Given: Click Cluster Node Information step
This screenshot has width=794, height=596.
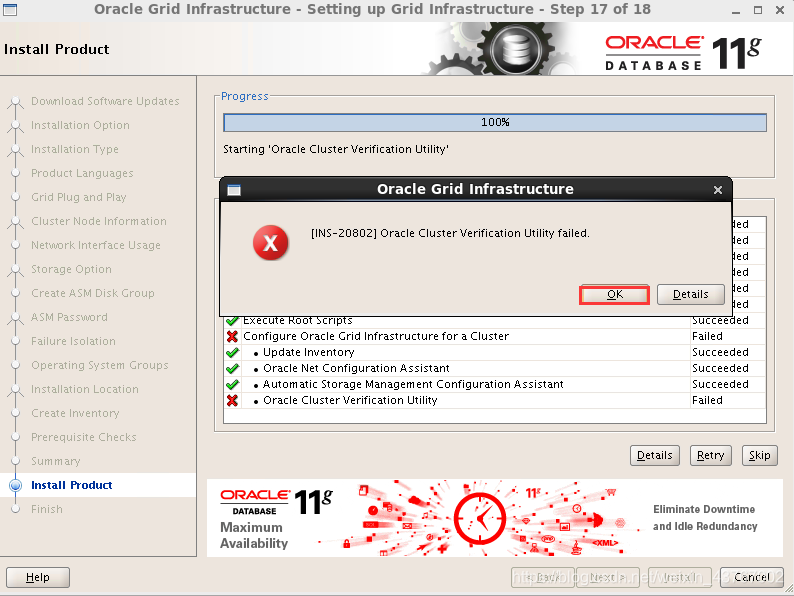Looking at the screenshot, I should click(99, 221).
